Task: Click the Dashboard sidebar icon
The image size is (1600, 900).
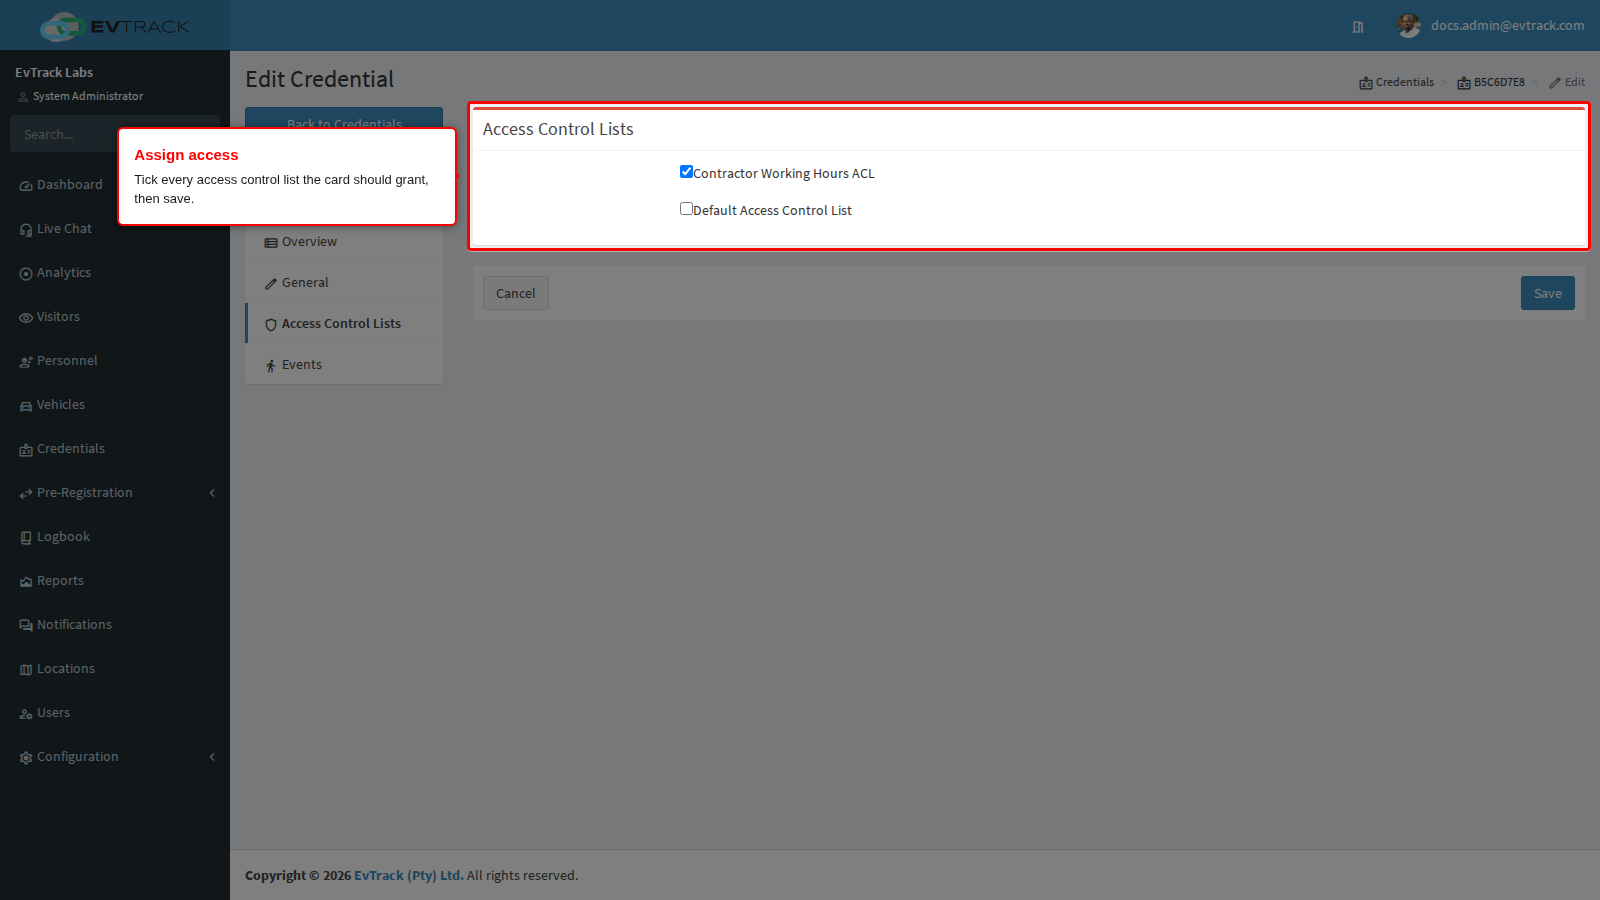Action: [x=26, y=186]
